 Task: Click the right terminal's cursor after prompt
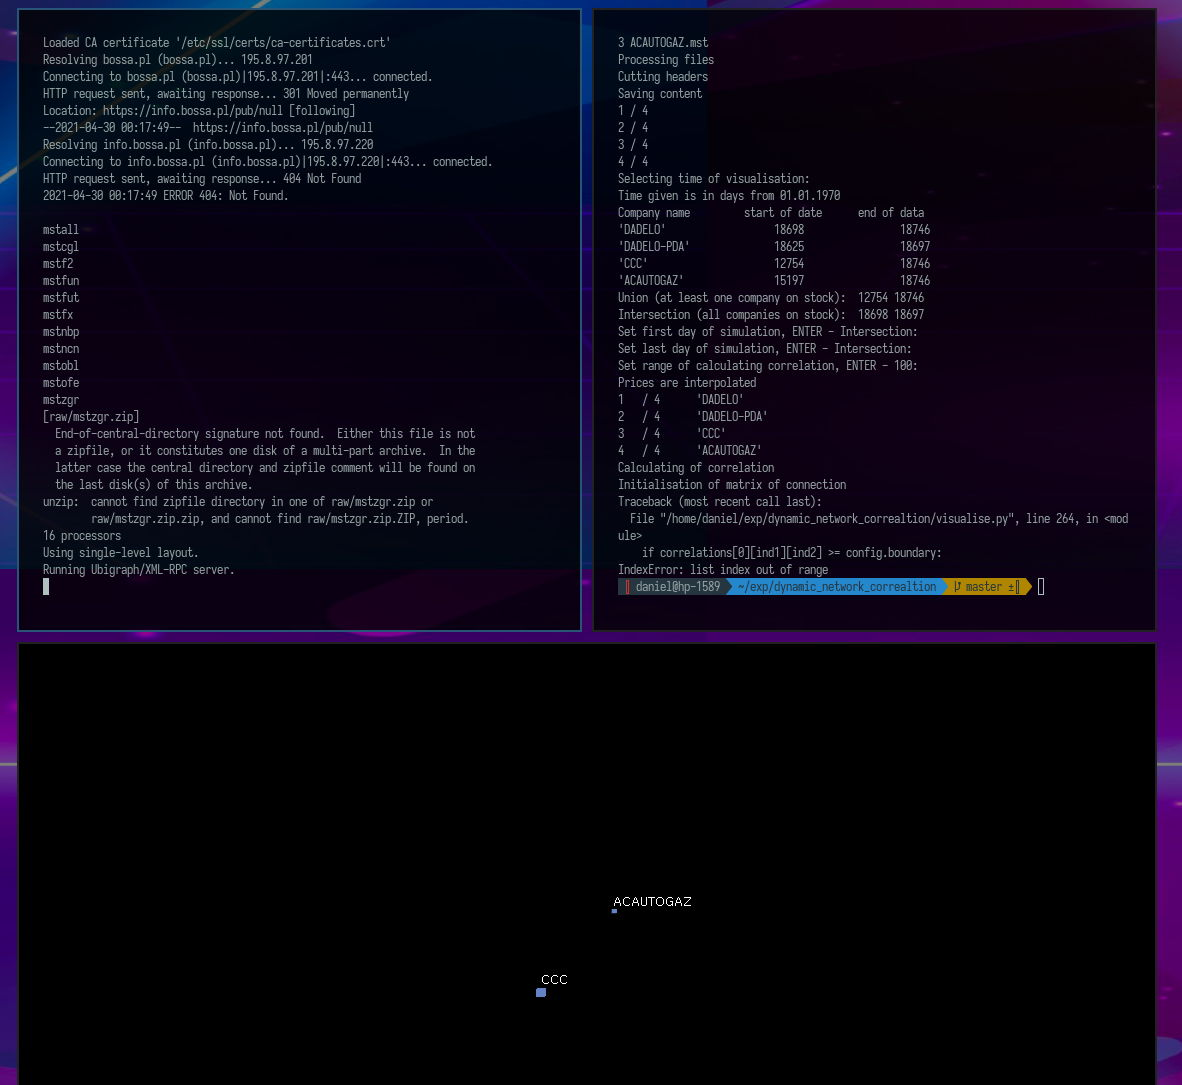pos(1041,587)
